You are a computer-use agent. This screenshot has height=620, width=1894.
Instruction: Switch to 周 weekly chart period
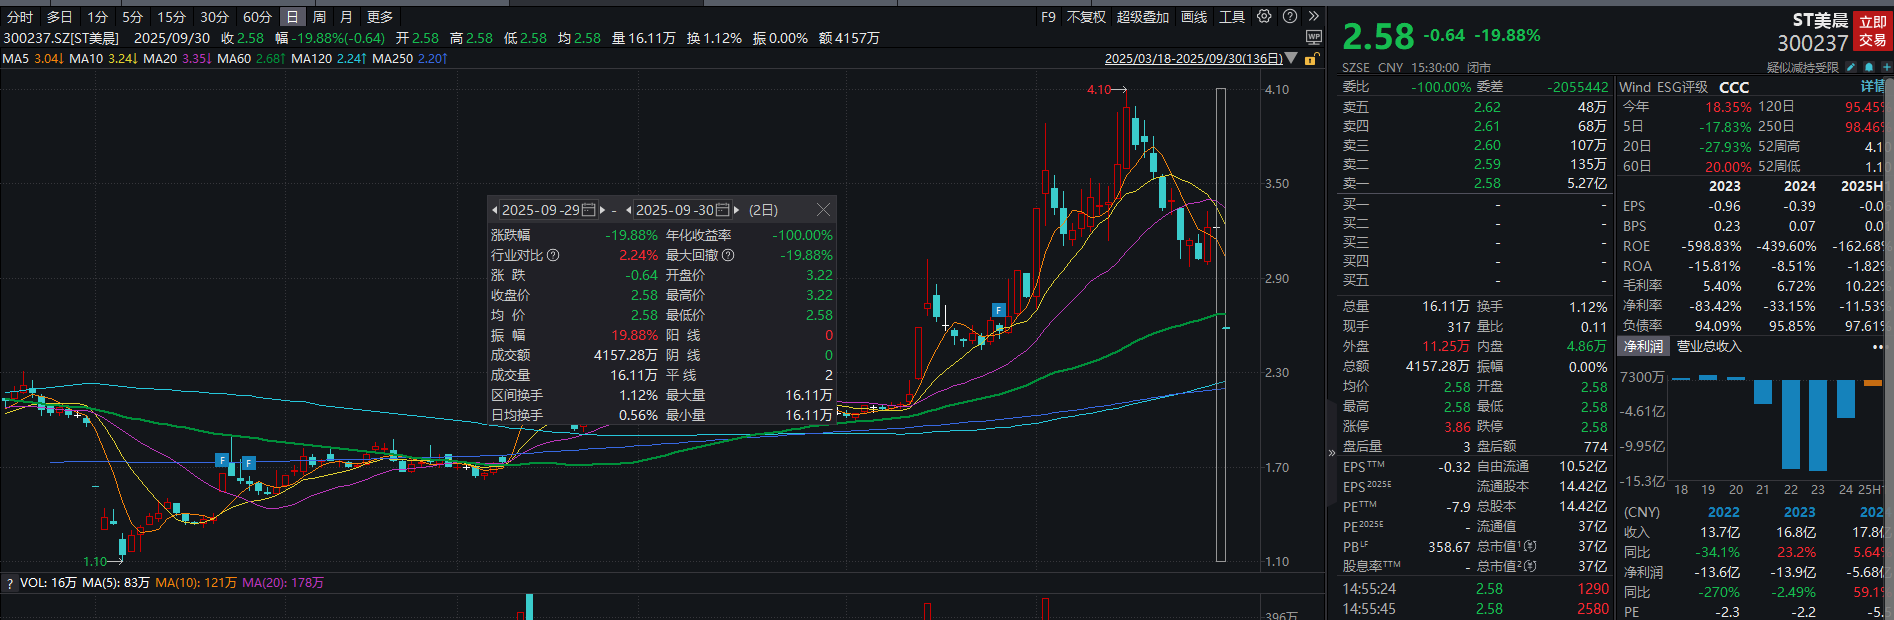tap(319, 17)
